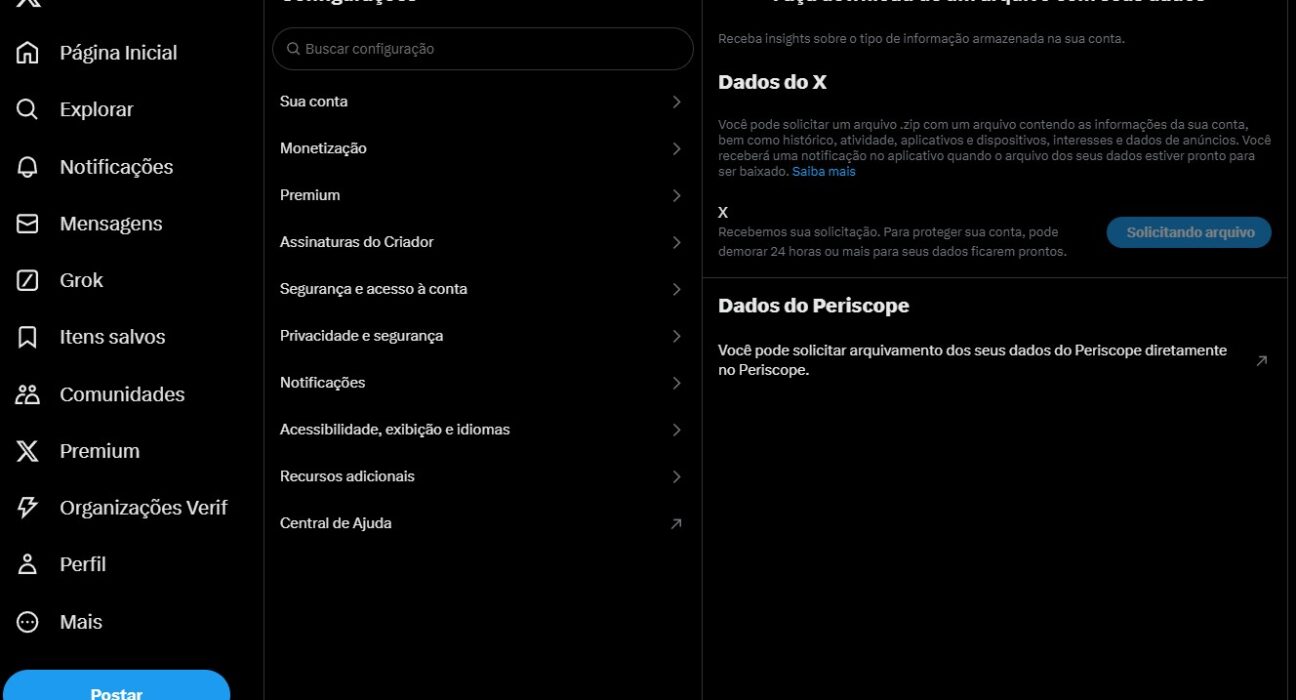This screenshot has width=1296, height=700.
Task: Open Explorar via the magnifier icon
Action: [x=28, y=110]
